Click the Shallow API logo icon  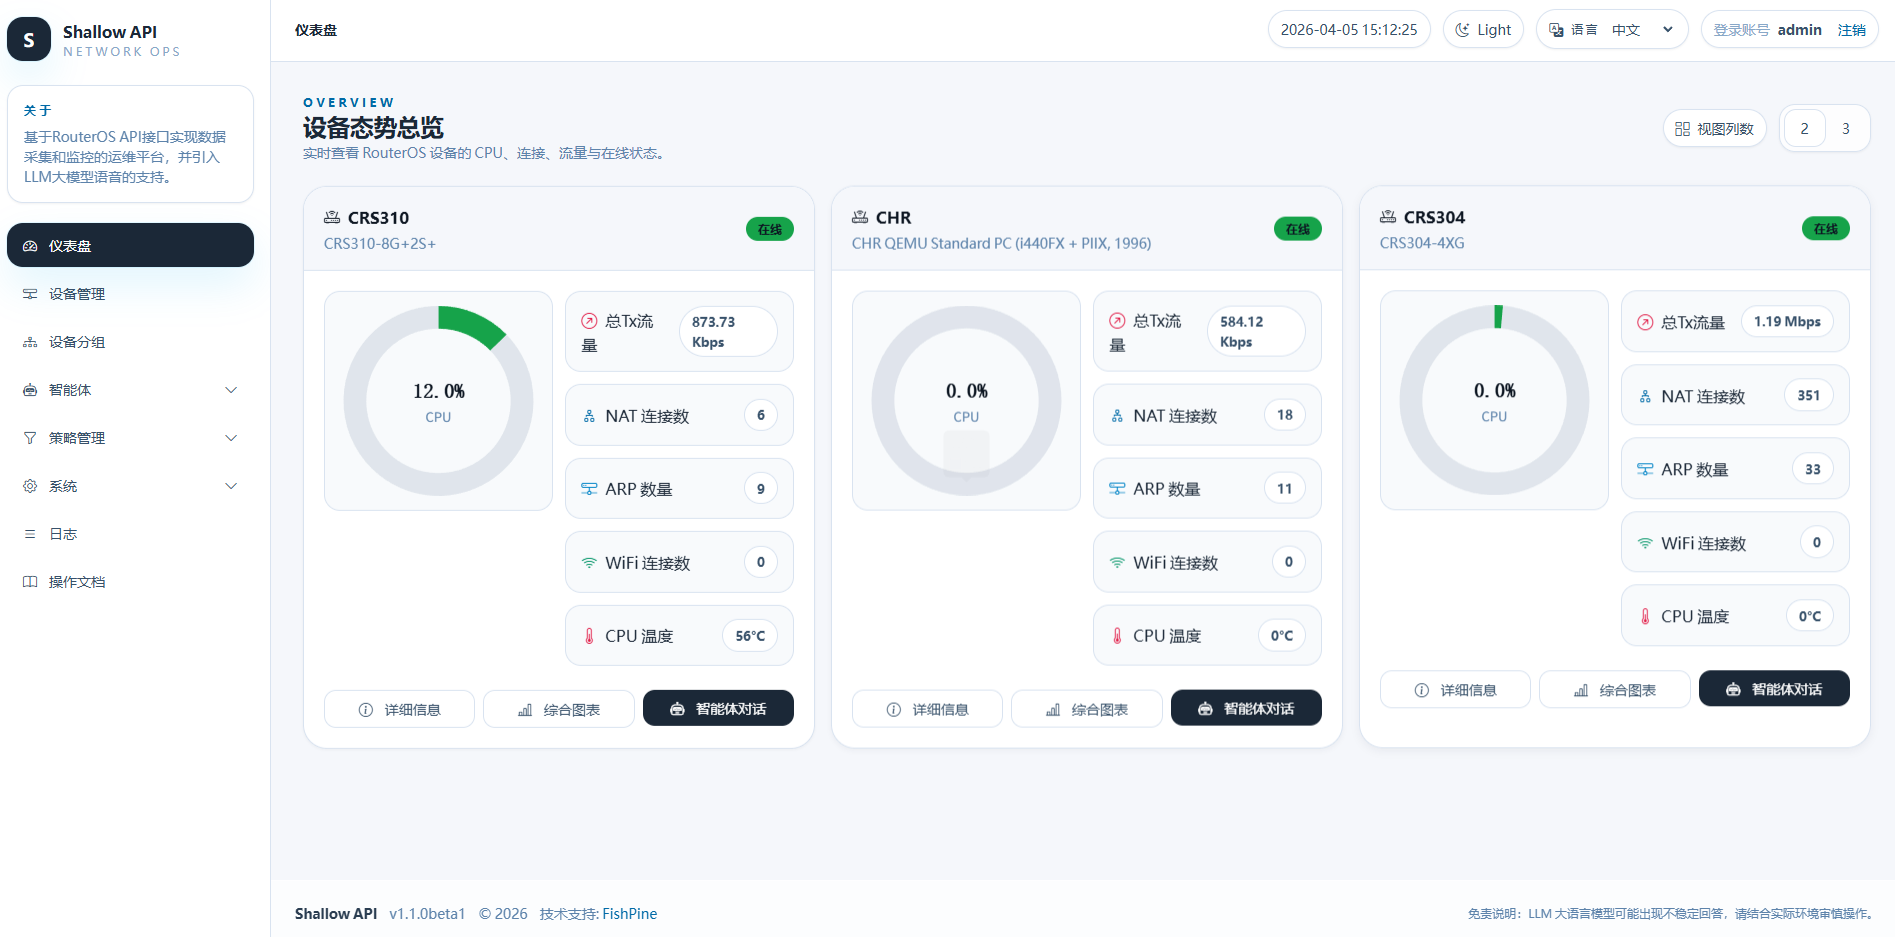29,40
